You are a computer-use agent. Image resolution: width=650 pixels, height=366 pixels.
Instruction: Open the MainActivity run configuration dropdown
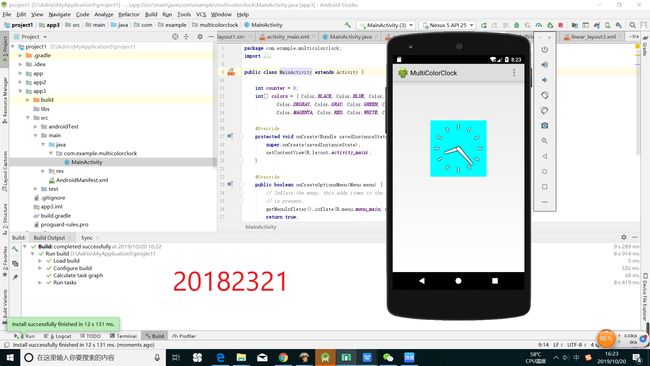coord(386,25)
